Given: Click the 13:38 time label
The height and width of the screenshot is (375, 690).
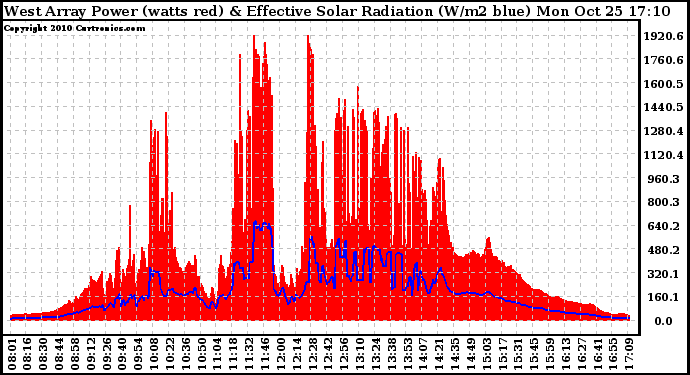Looking at the screenshot, I should coord(392,354).
